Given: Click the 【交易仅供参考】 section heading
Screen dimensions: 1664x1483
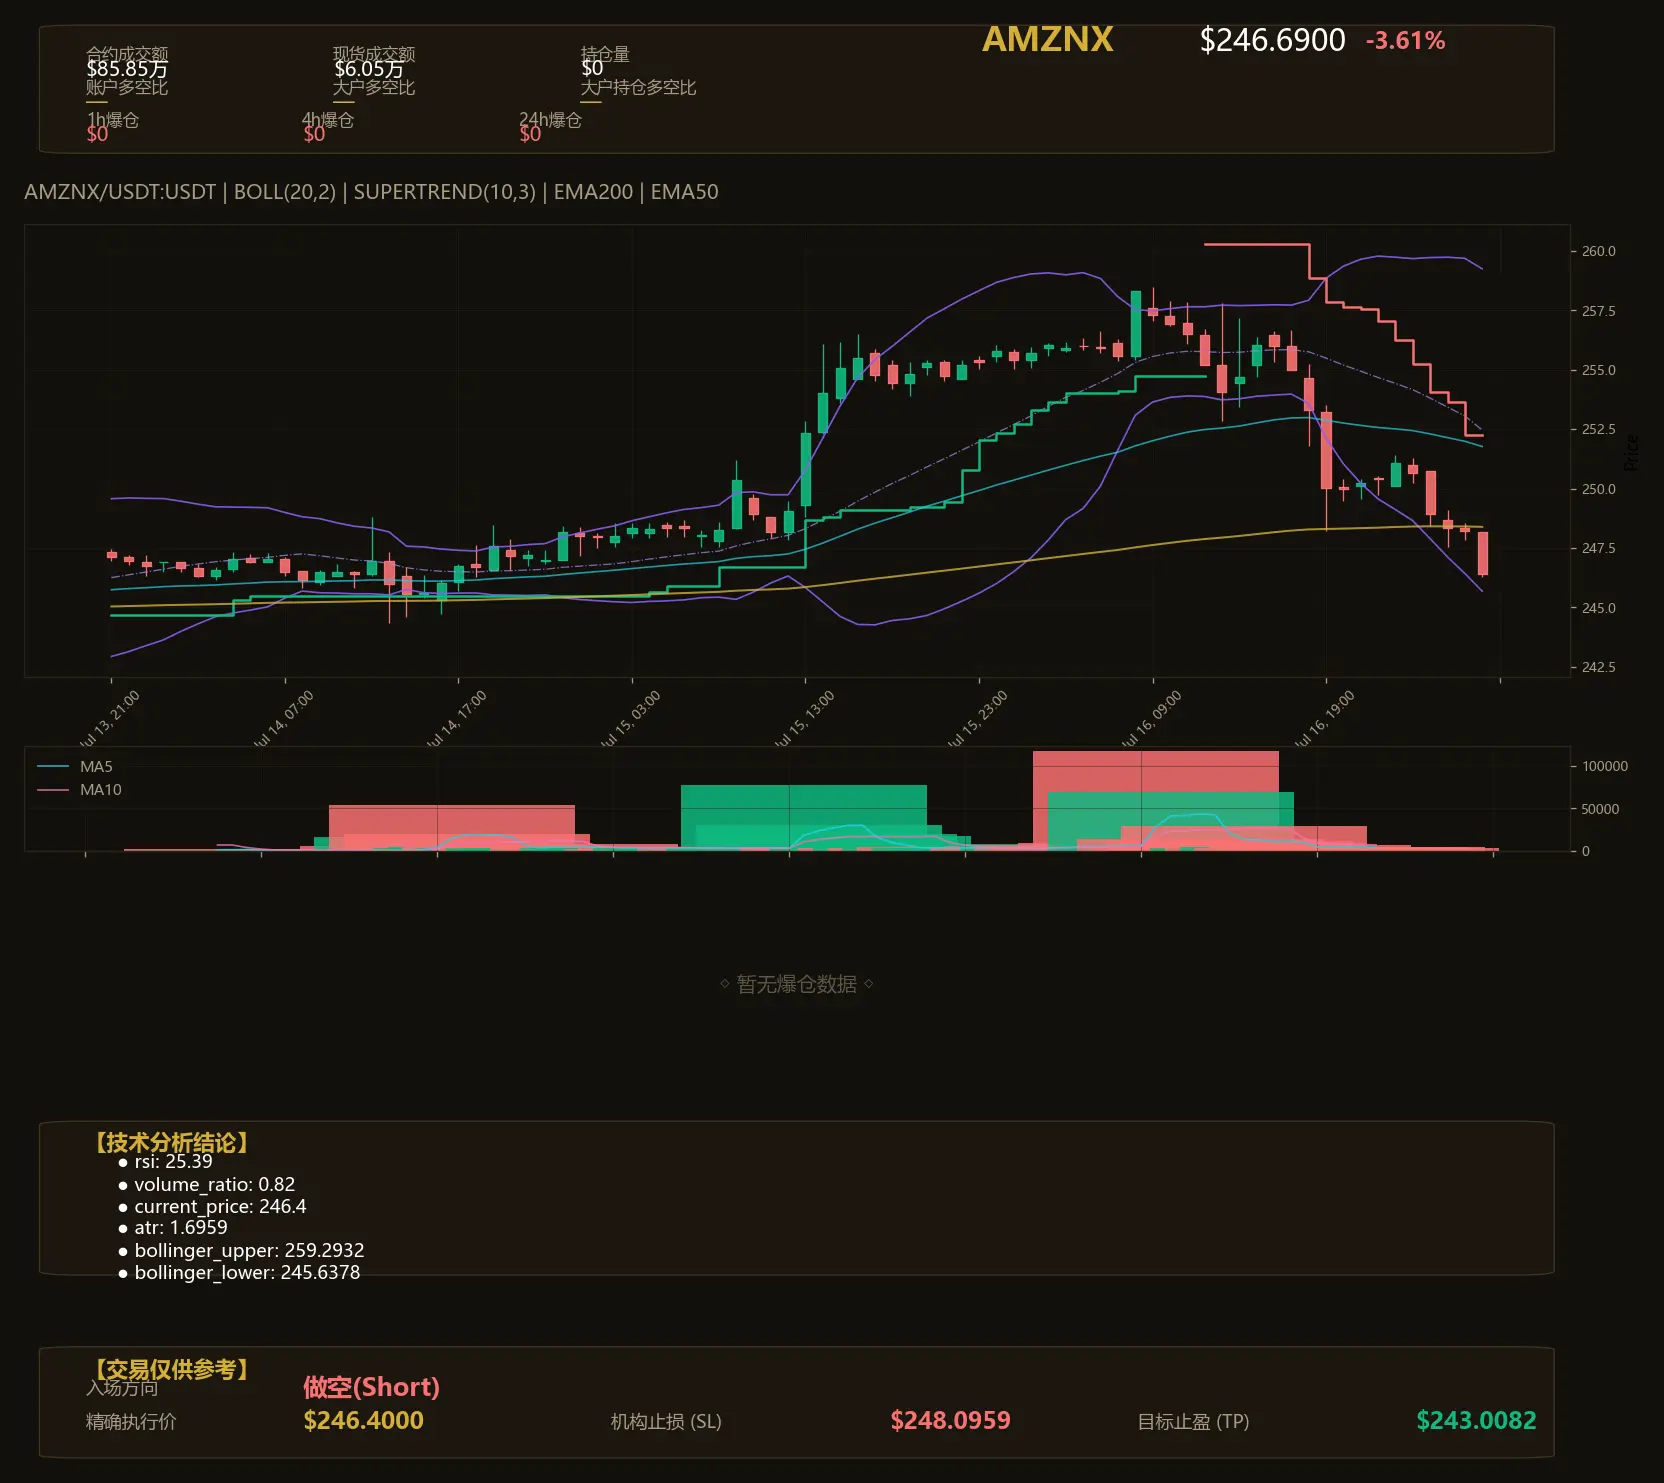Looking at the screenshot, I should tap(170, 1369).
